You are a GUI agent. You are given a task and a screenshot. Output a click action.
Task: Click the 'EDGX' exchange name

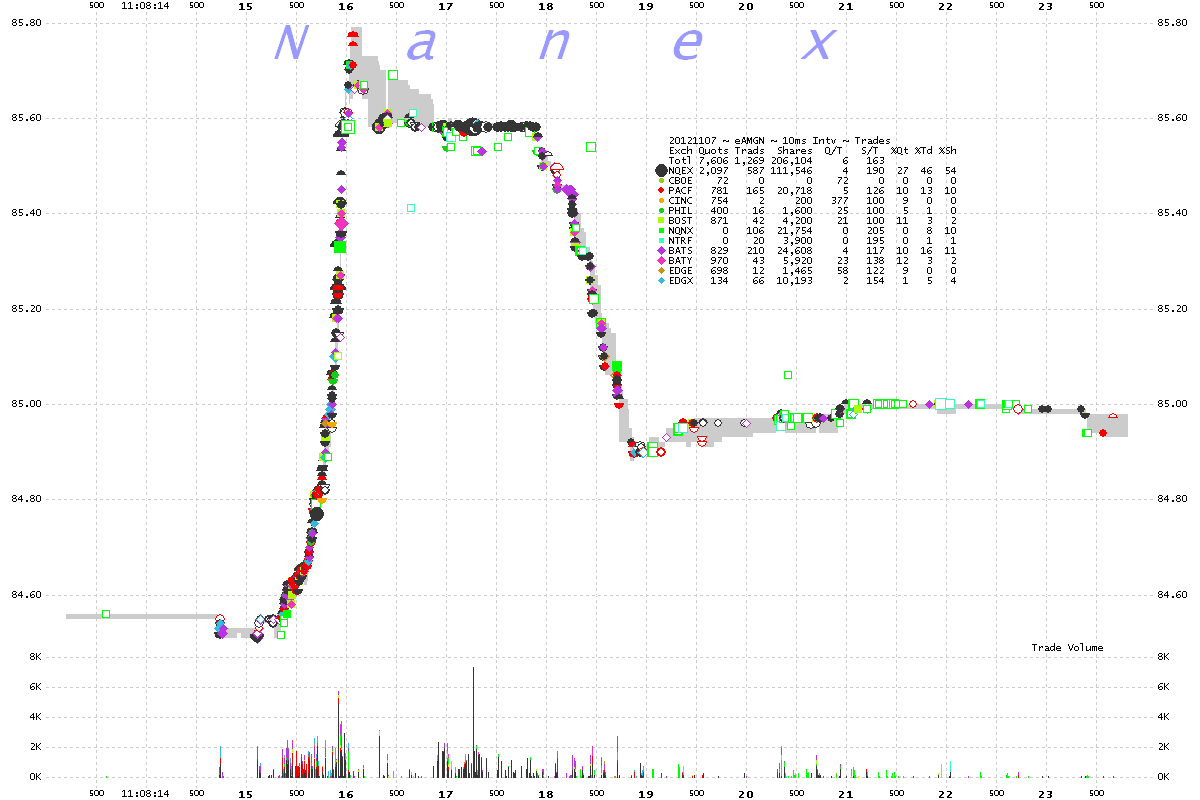680,280
